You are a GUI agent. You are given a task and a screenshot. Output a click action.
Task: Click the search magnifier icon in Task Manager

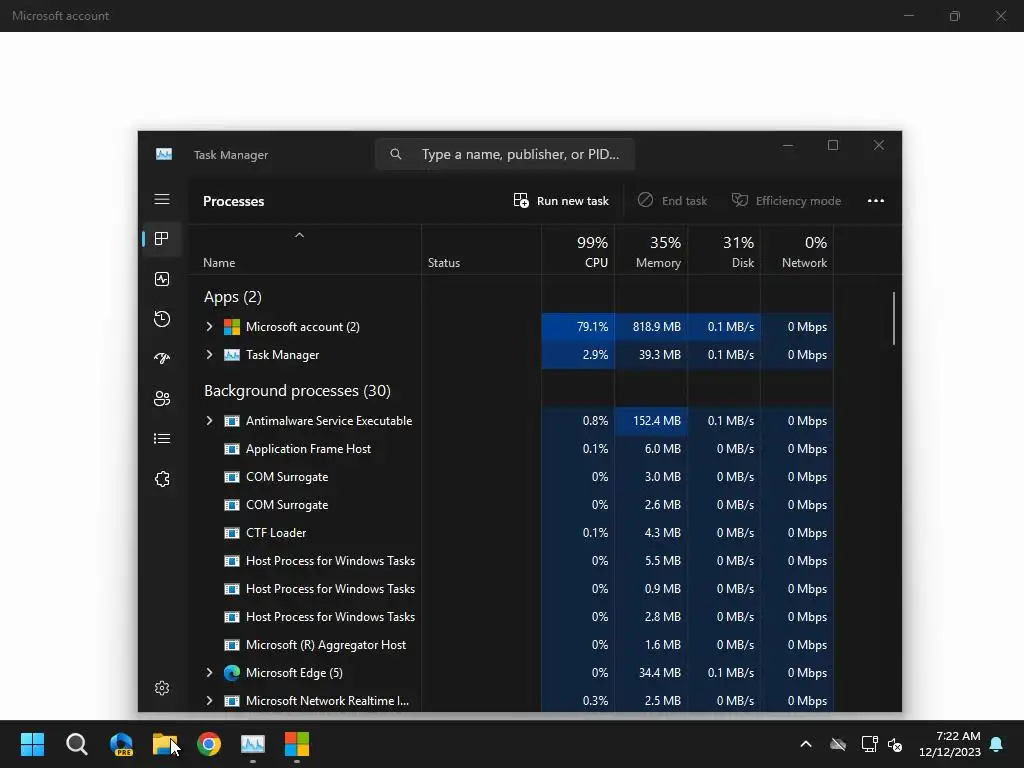[x=396, y=154]
